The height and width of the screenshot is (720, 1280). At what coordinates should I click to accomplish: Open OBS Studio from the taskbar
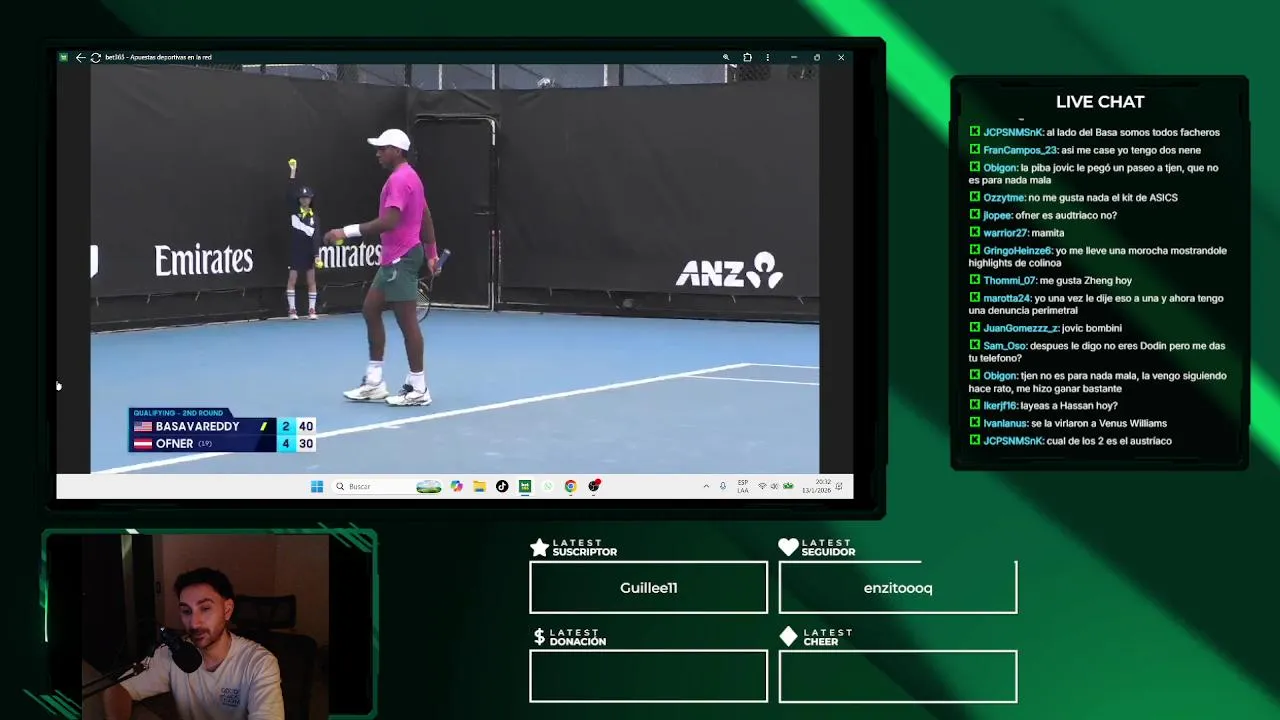pos(594,486)
